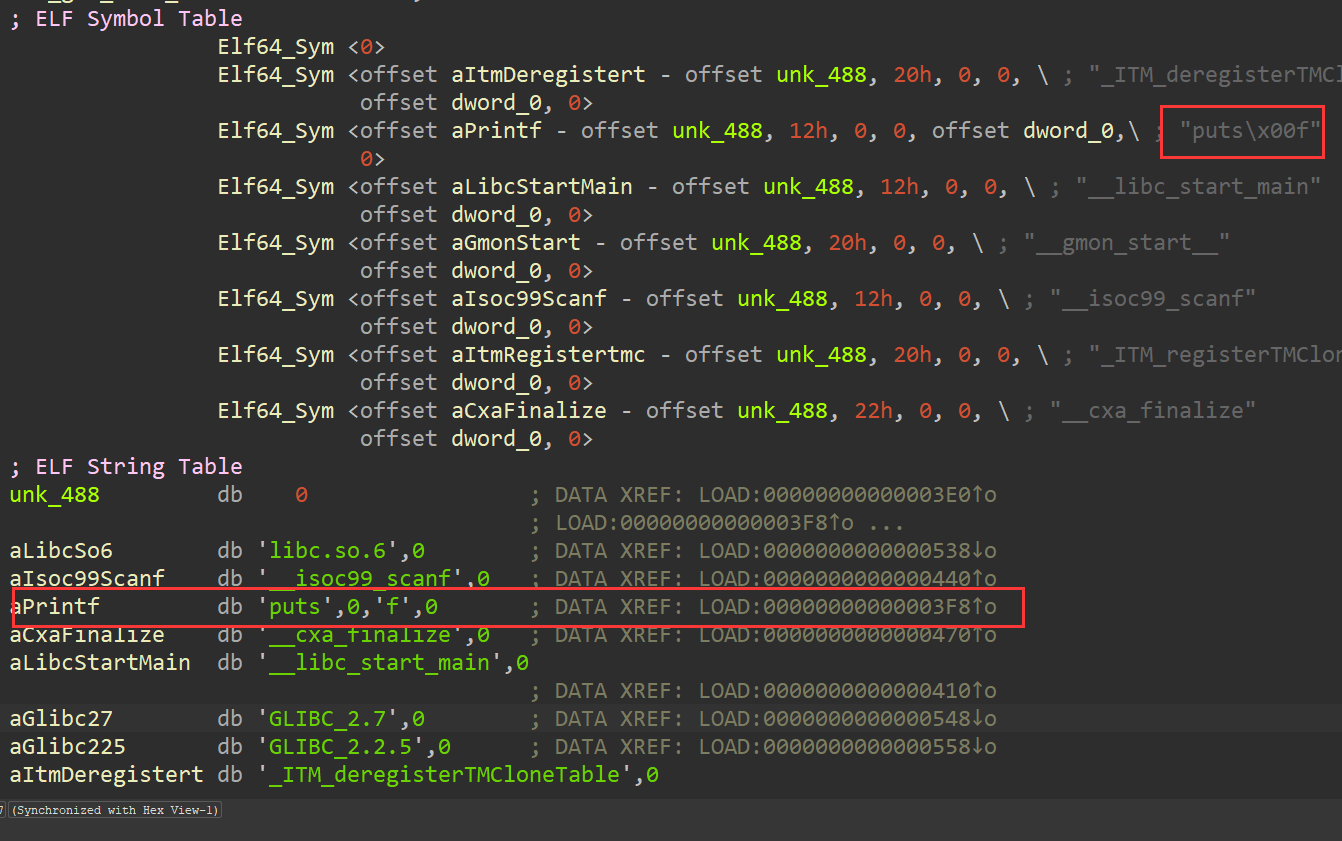Click the "_ITM_registerTMClon" comment

tap(1215, 355)
